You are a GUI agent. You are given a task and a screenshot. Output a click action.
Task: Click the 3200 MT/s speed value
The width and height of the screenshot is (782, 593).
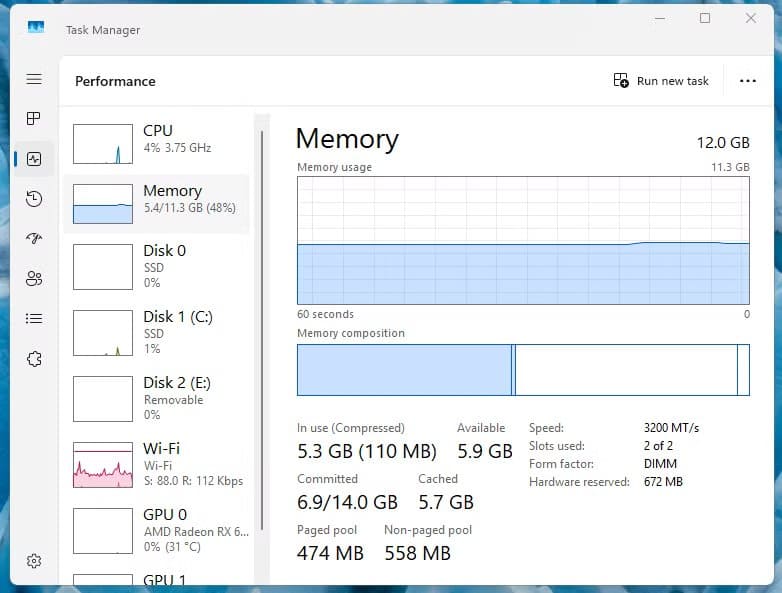(x=671, y=427)
